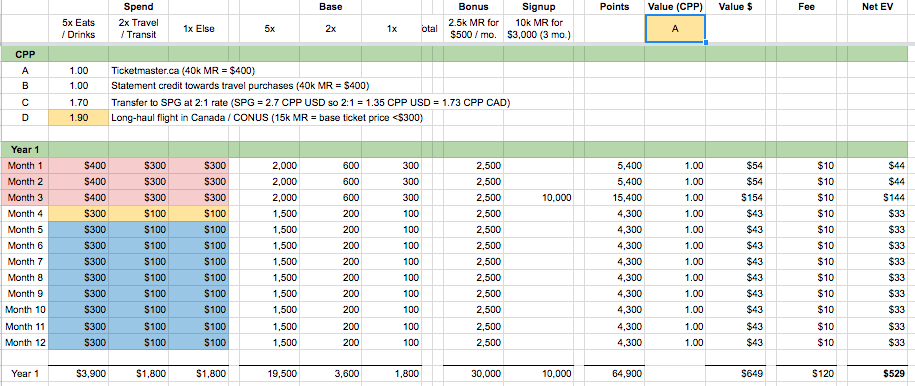Select the bold $529 Net EV total
The height and width of the screenshot is (386, 915).
pyautogui.click(x=878, y=374)
